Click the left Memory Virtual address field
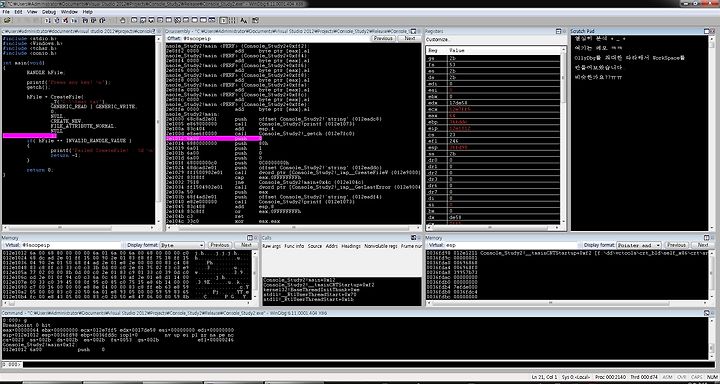This screenshot has width=720, height=384. click(x=72, y=245)
